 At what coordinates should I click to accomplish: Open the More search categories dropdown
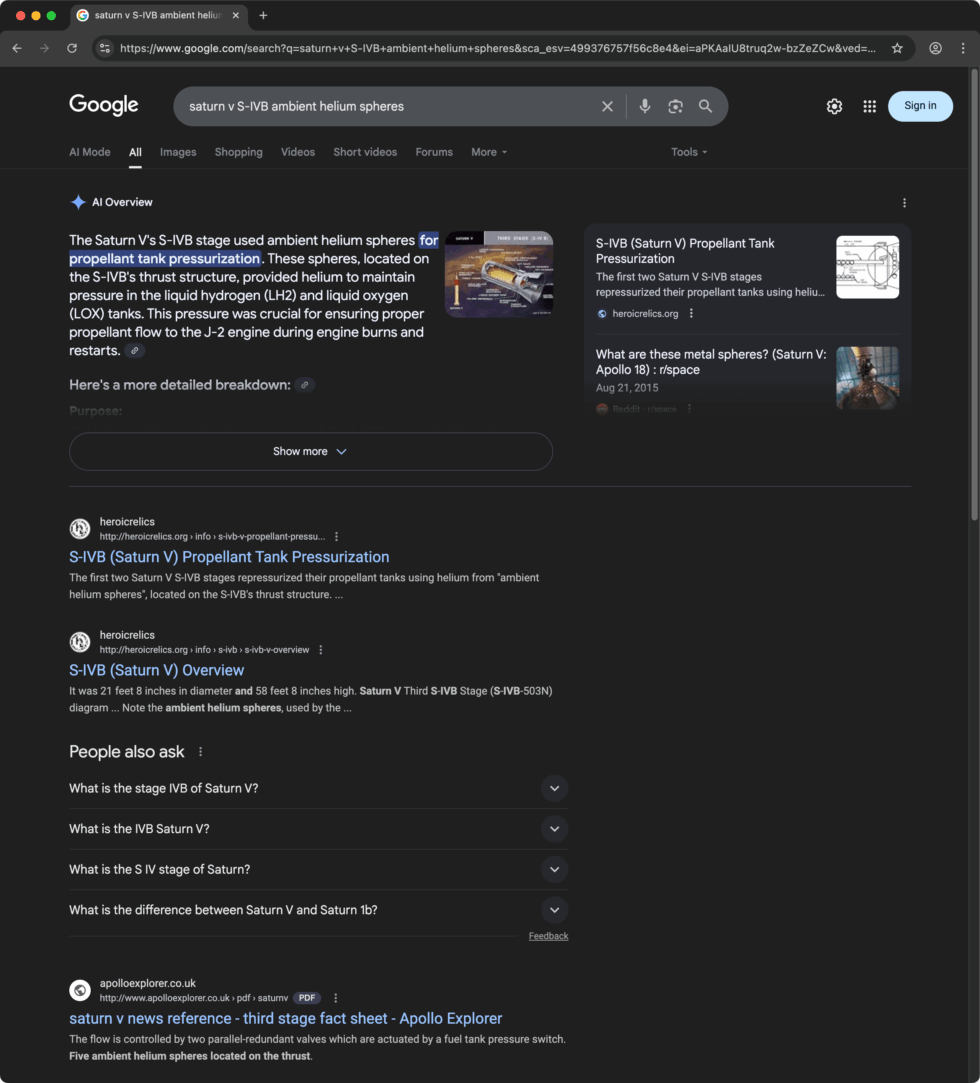[x=488, y=152]
